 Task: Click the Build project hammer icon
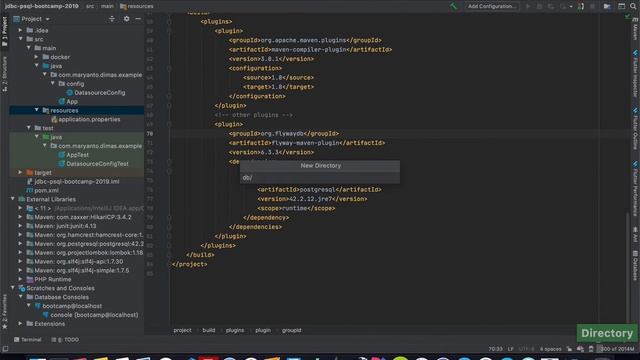(453, 6)
